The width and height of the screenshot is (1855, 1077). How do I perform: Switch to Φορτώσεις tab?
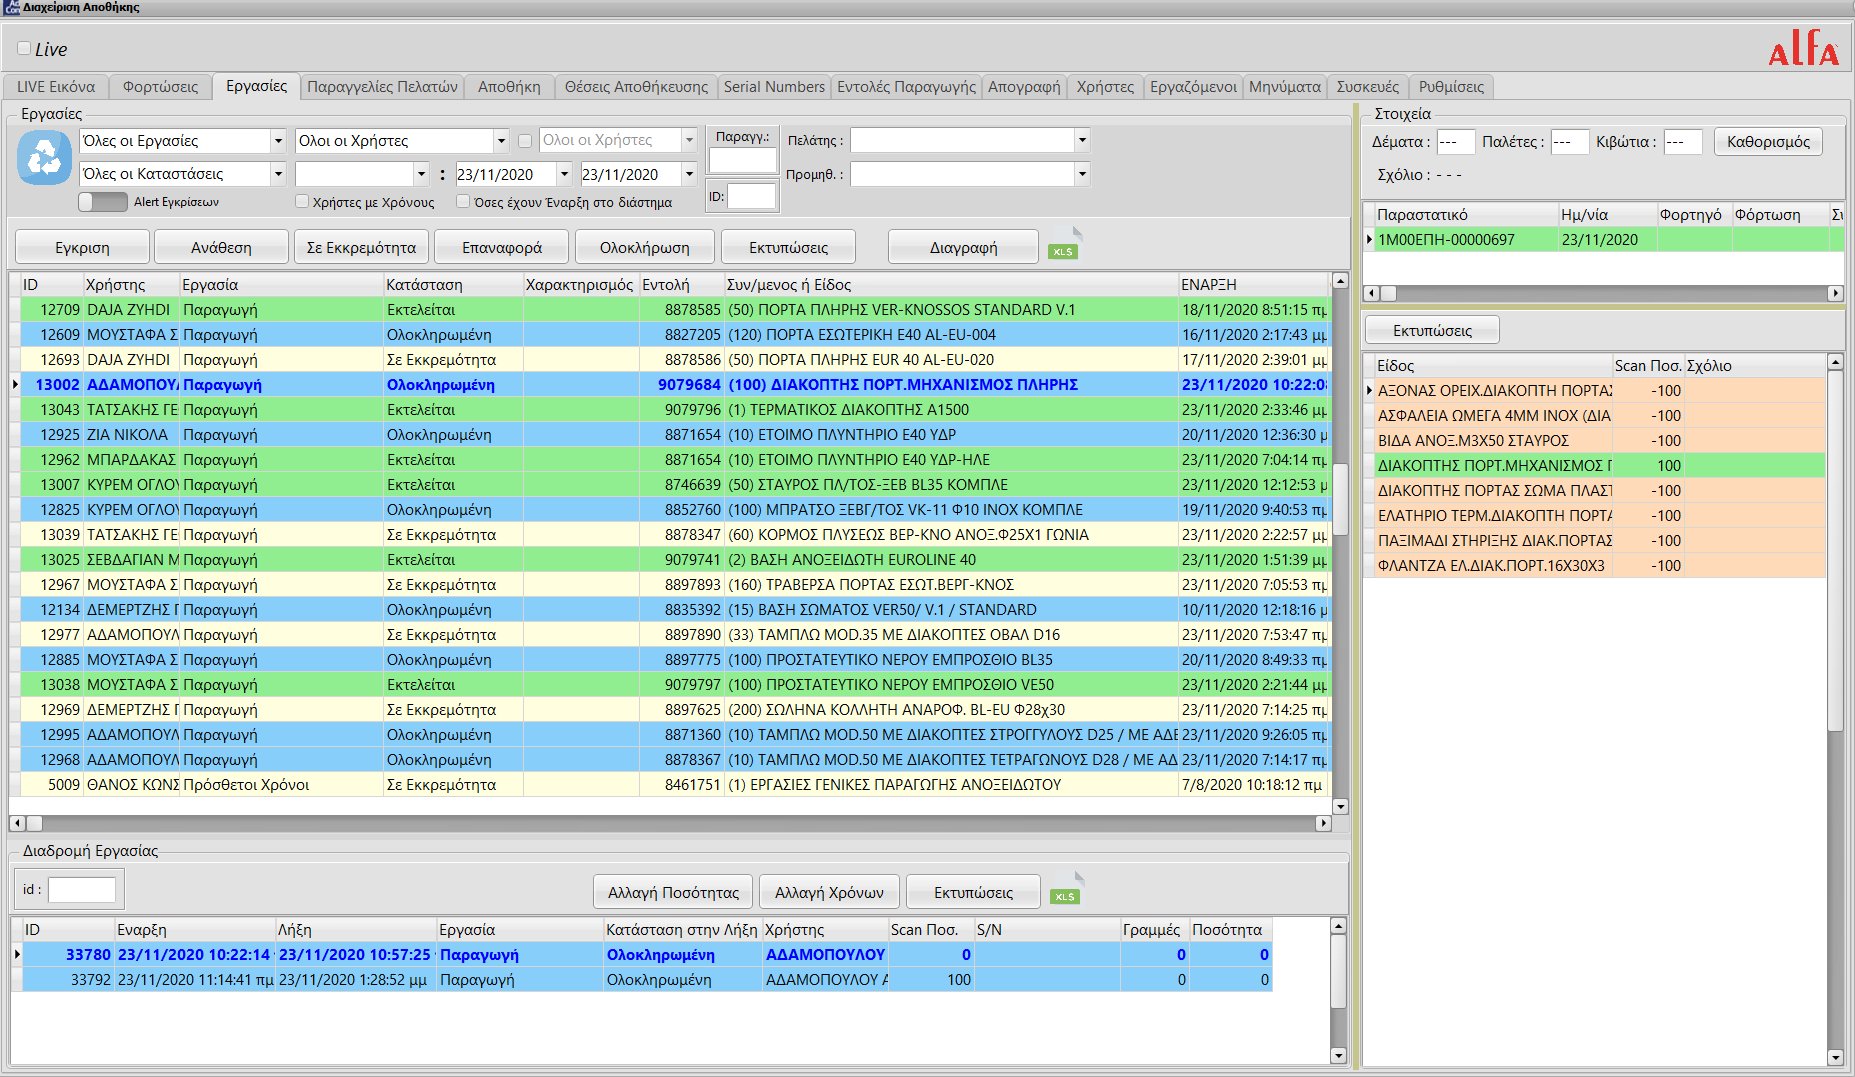(x=160, y=87)
